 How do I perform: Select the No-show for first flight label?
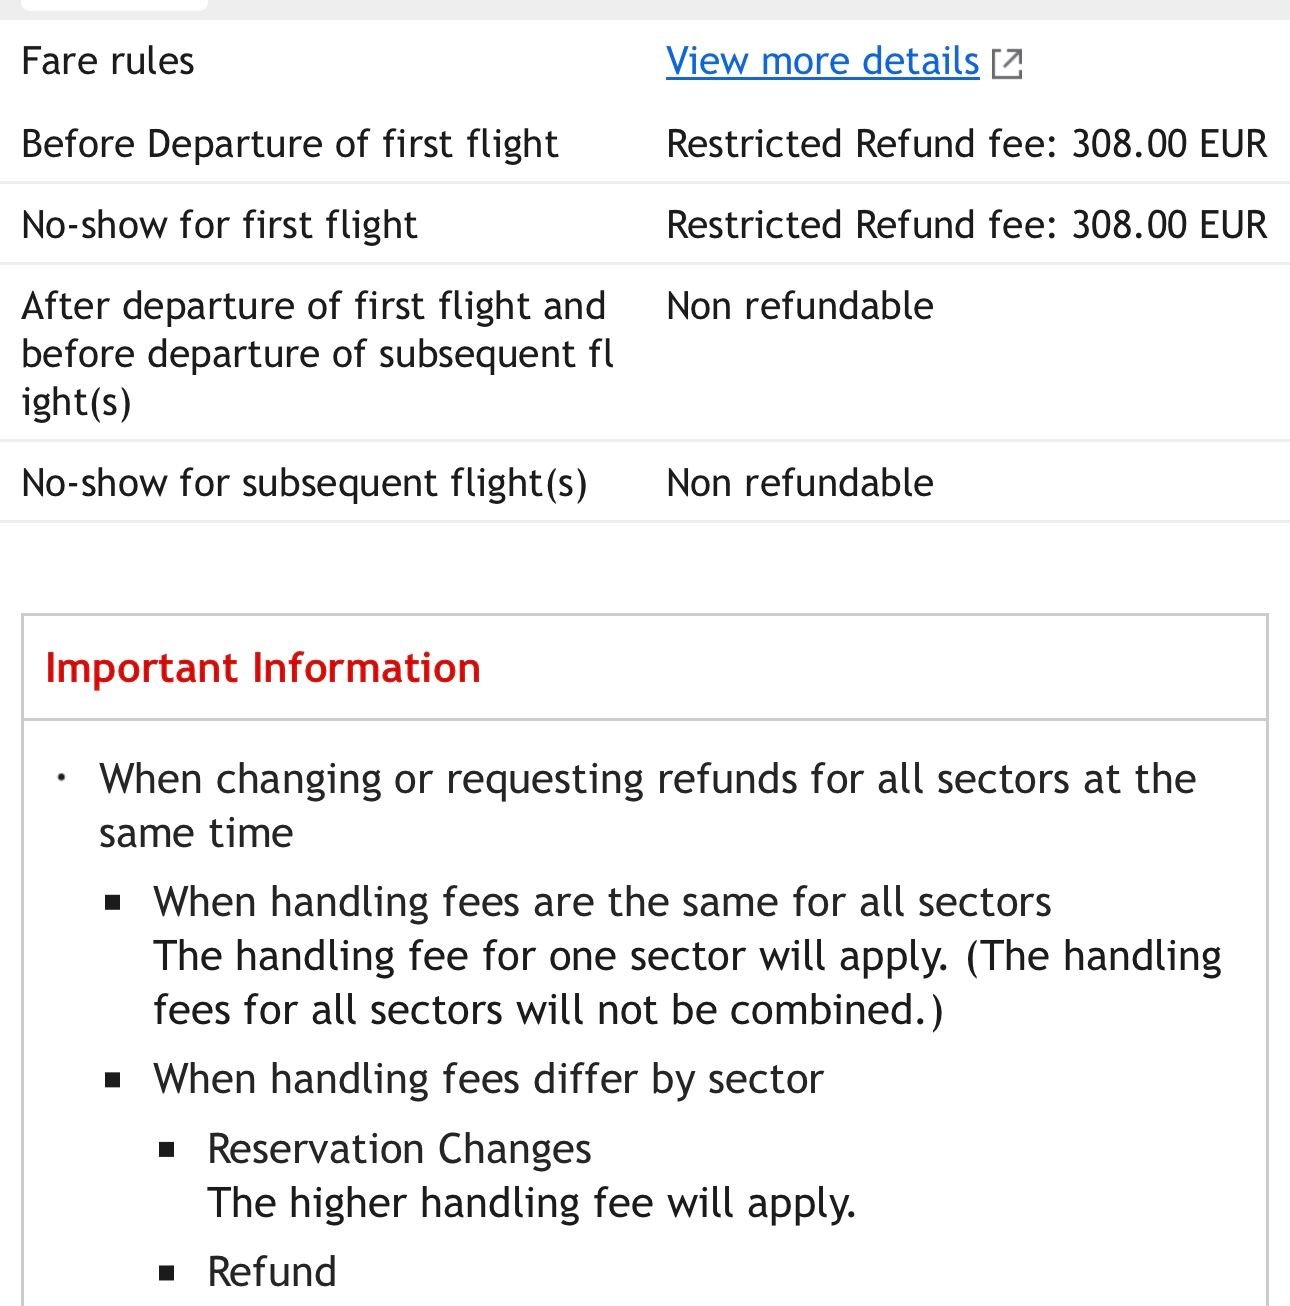[x=219, y=225]
